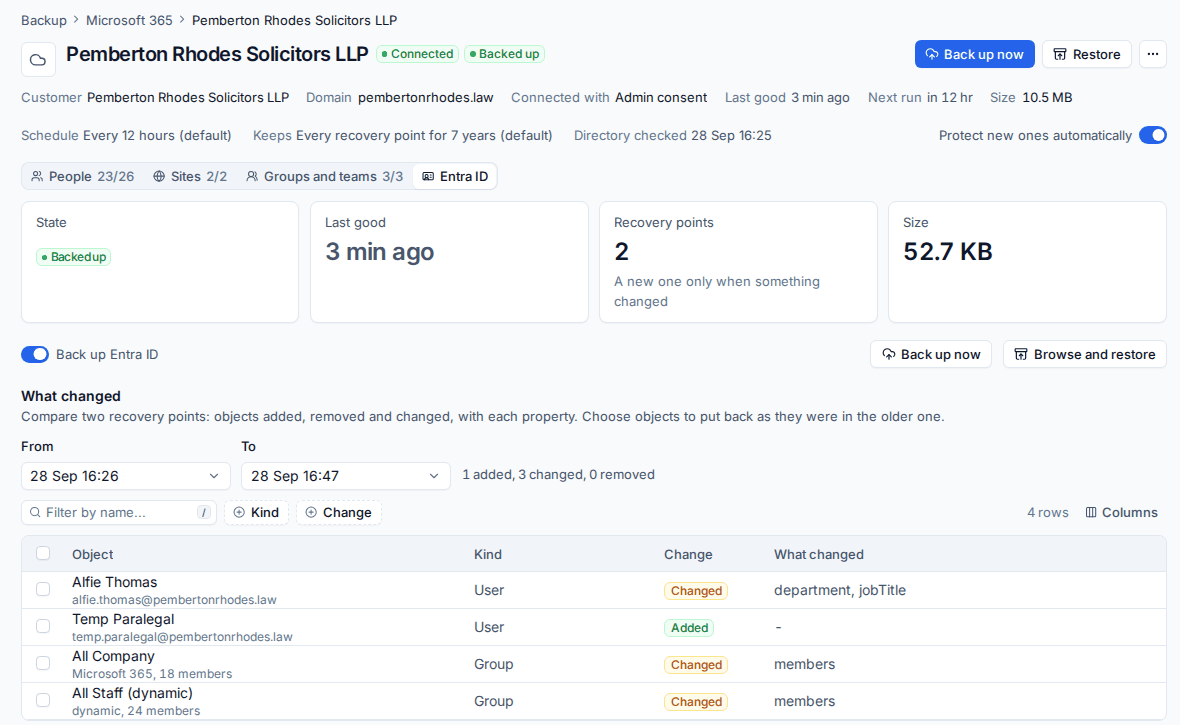Click the Added badge for Temp Paralegal
Viewport: 1180px width, 725px height.
point(689,628)
